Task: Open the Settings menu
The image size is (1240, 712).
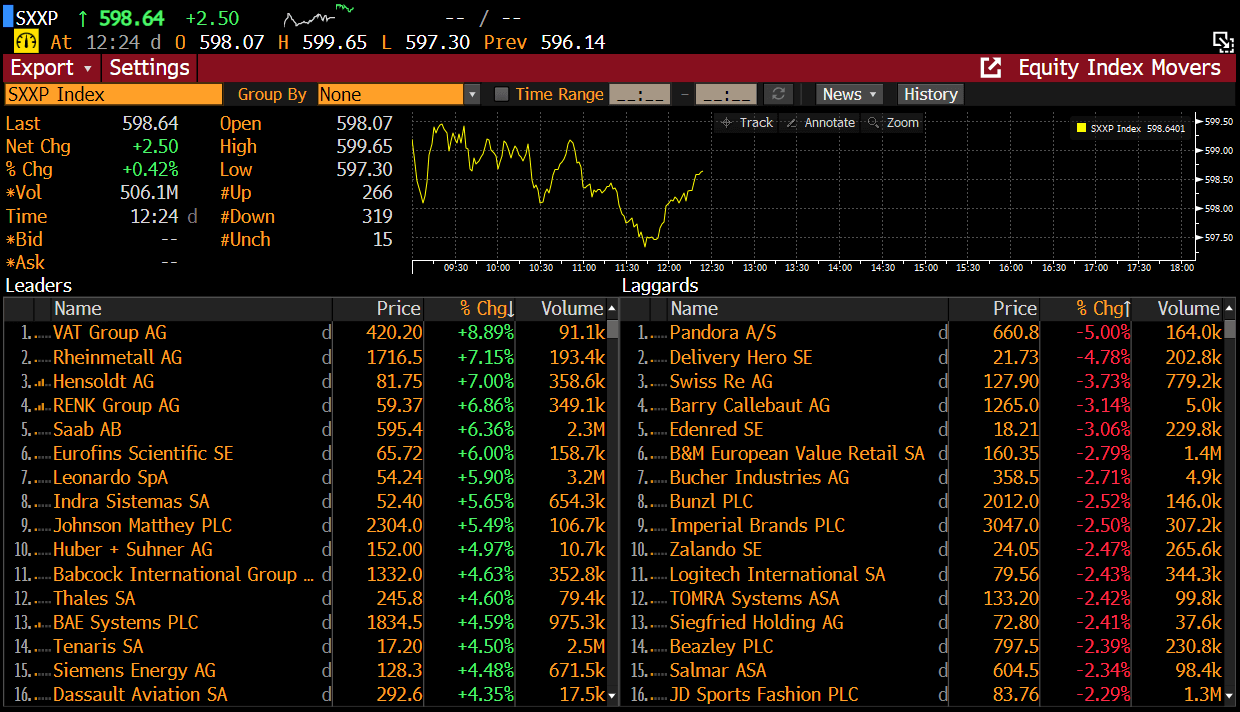Action: tap(149, 68)
